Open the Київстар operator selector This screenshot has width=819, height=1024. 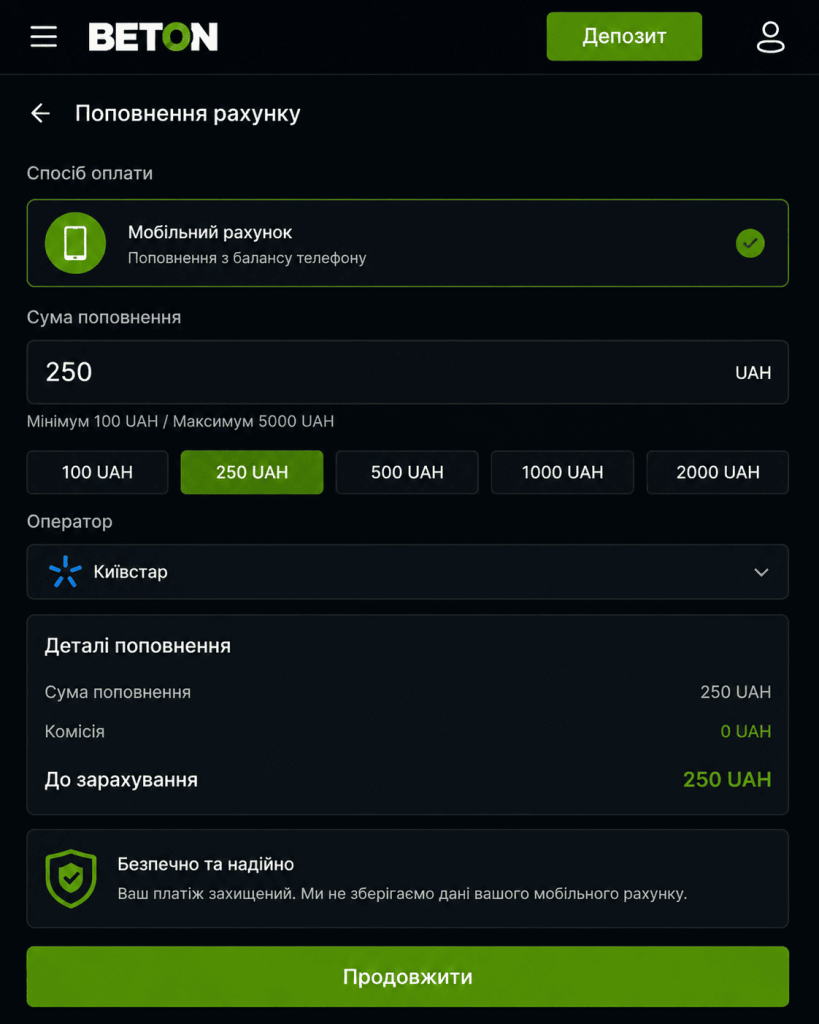click(x=408, y=571)
